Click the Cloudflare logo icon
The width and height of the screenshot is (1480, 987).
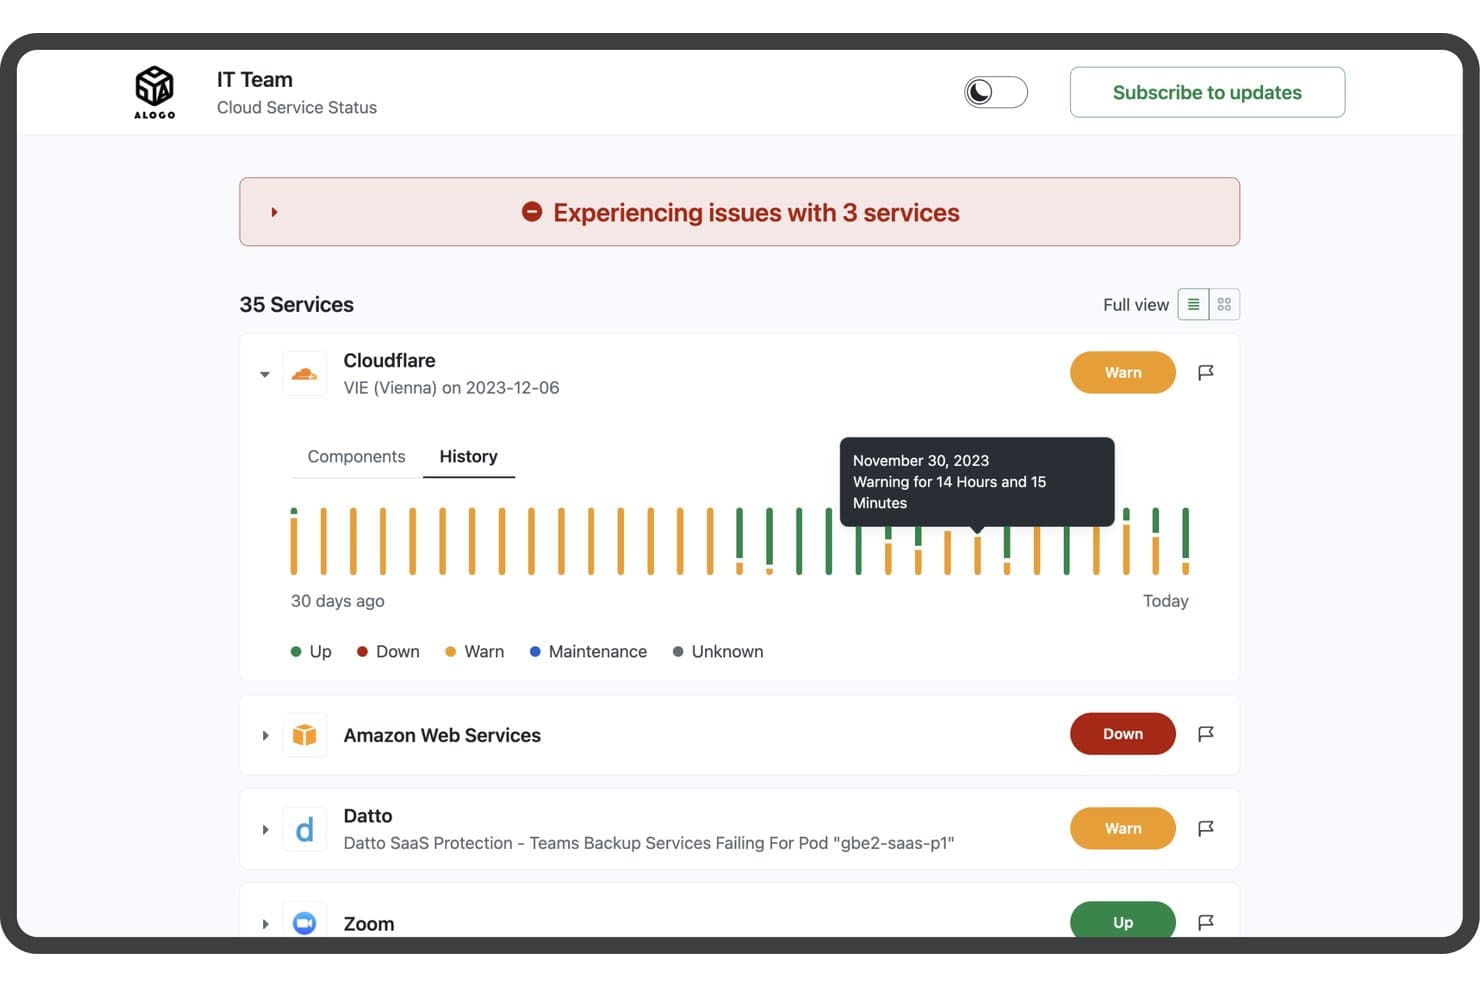click(x=305, y=374)
